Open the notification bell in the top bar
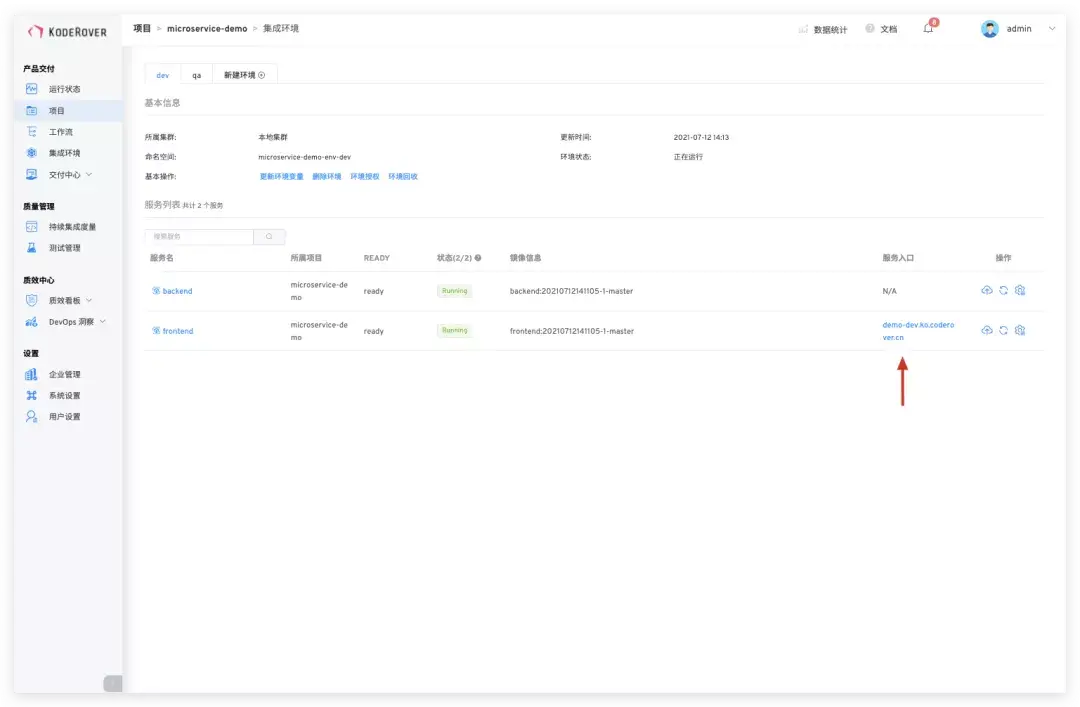This screenshot has height=707, width=1080. coord(926,29)
